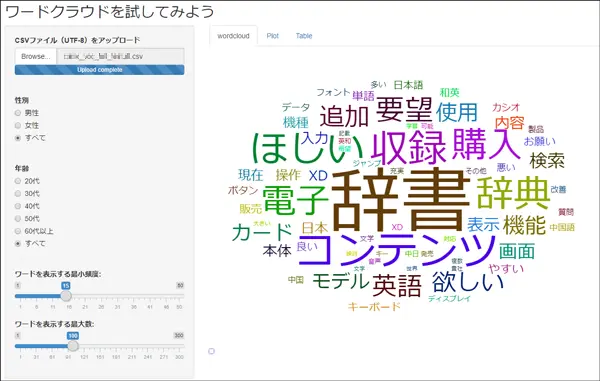The image size is (600, 381).
Task: Click the word モデル in the cloud
Action: tap(341, 281)
